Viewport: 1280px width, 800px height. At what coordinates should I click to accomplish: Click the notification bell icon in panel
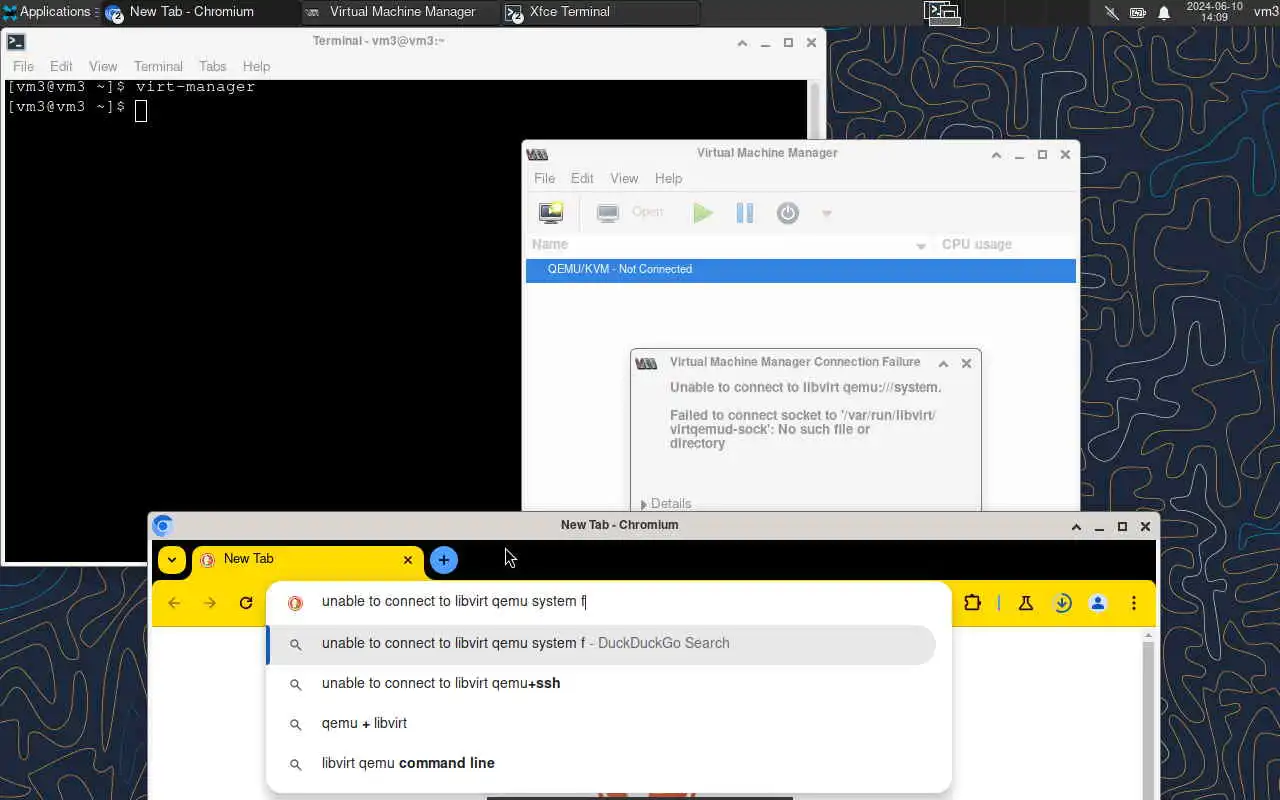pyautogui.click(x=1164, y=13)
